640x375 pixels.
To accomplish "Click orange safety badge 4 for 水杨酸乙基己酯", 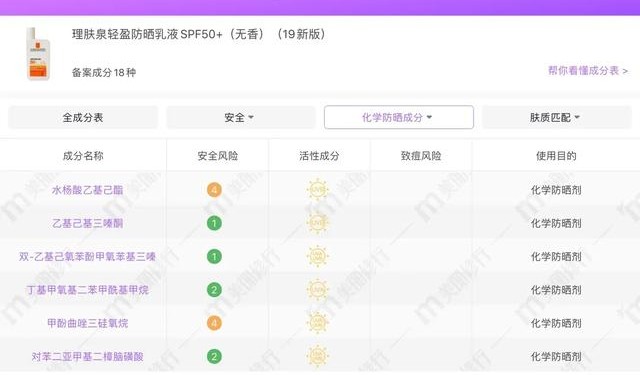I will pyautogui.click(x=214, y=190).
